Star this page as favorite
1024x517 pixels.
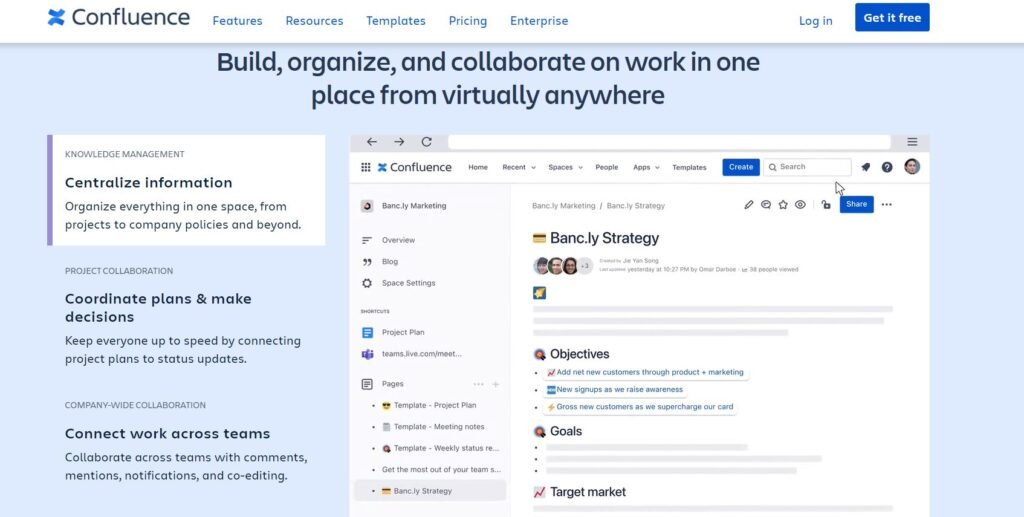click(783, 205)
